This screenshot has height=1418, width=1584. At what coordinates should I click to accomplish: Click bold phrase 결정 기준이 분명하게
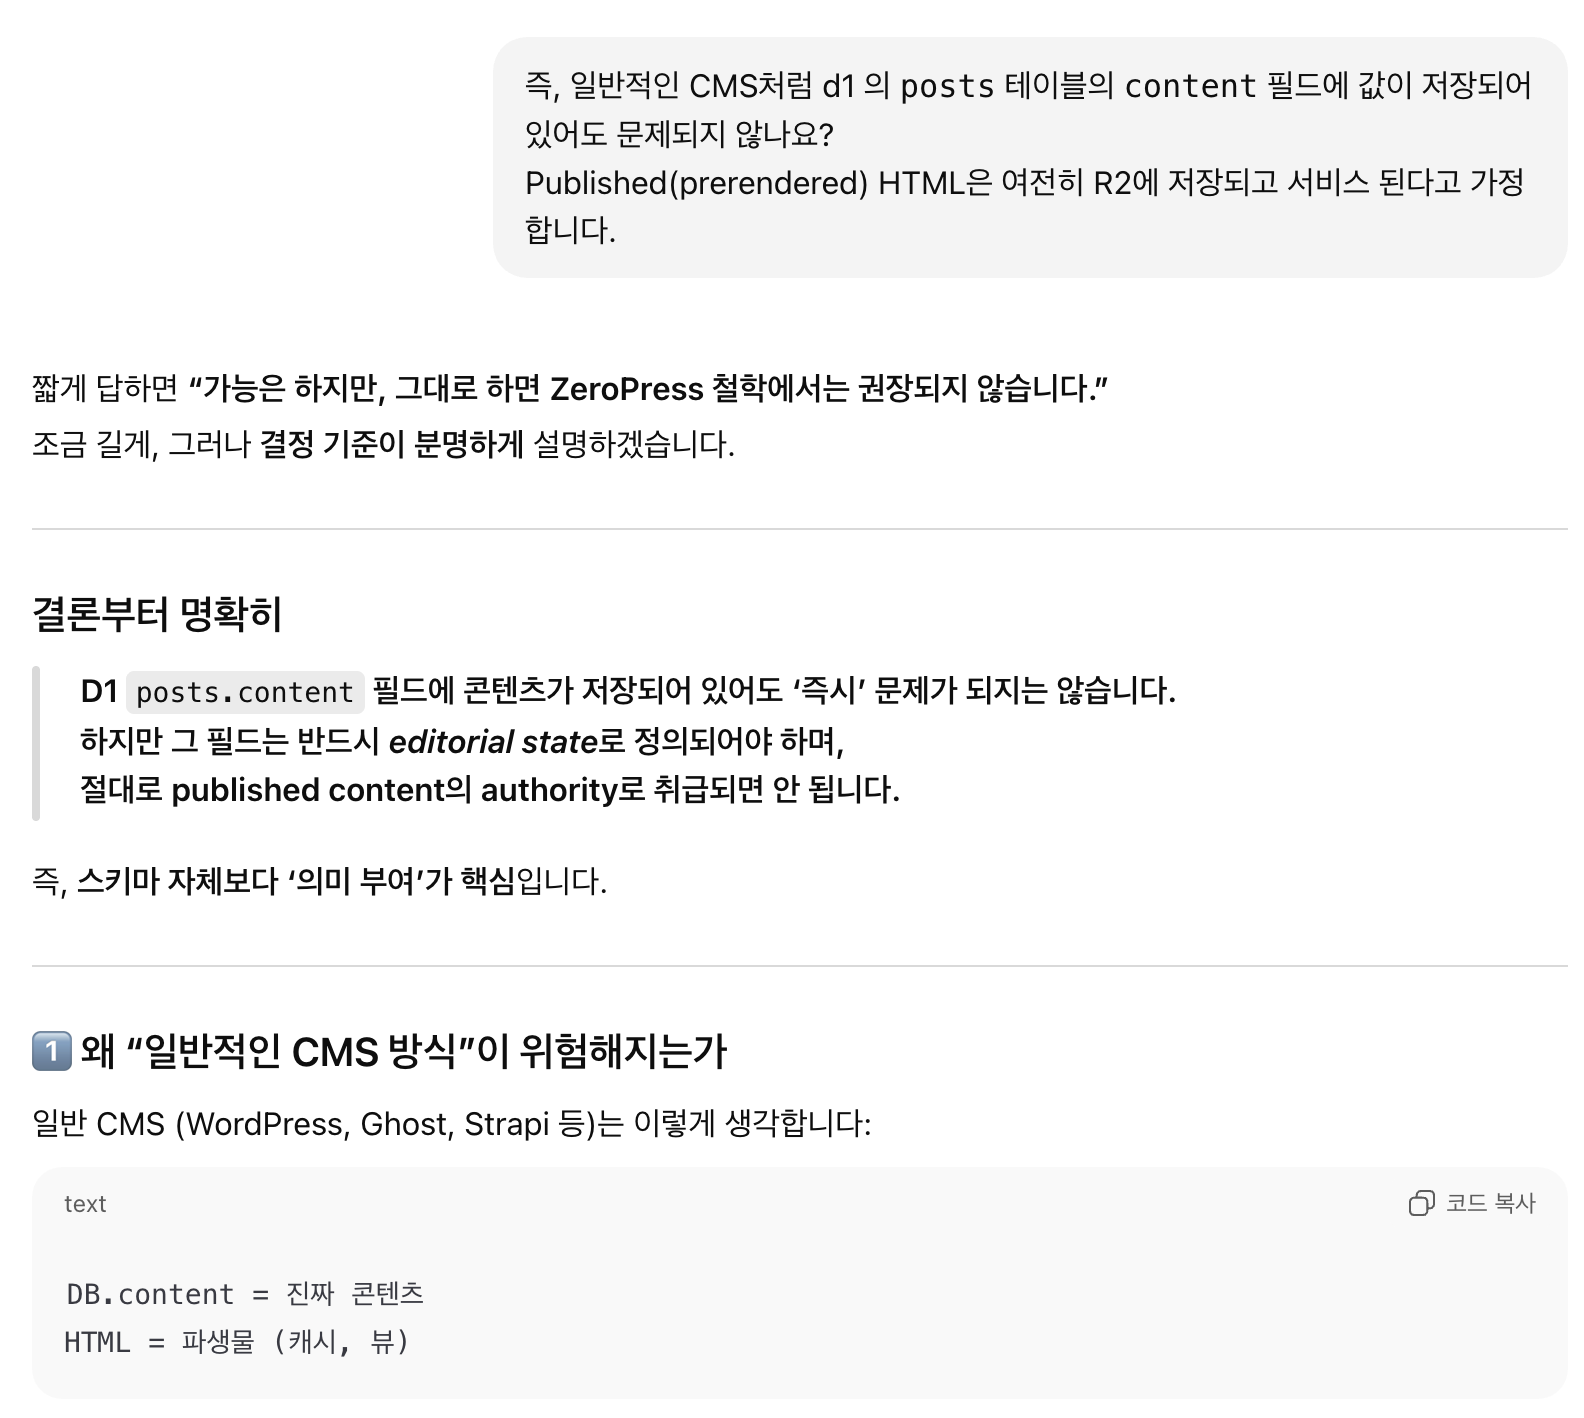click(392, 444)
